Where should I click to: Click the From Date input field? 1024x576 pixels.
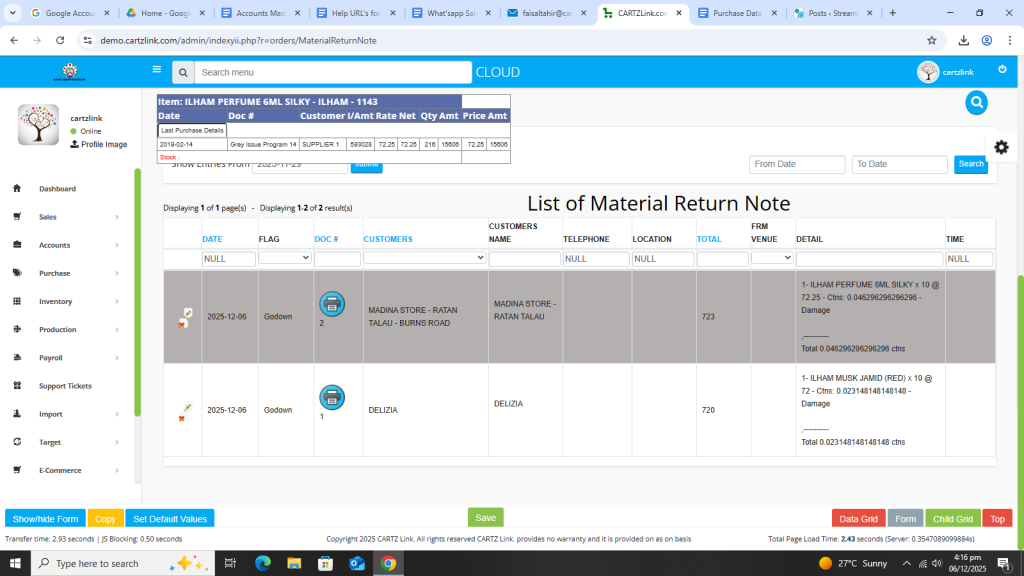tap(797, 164)
